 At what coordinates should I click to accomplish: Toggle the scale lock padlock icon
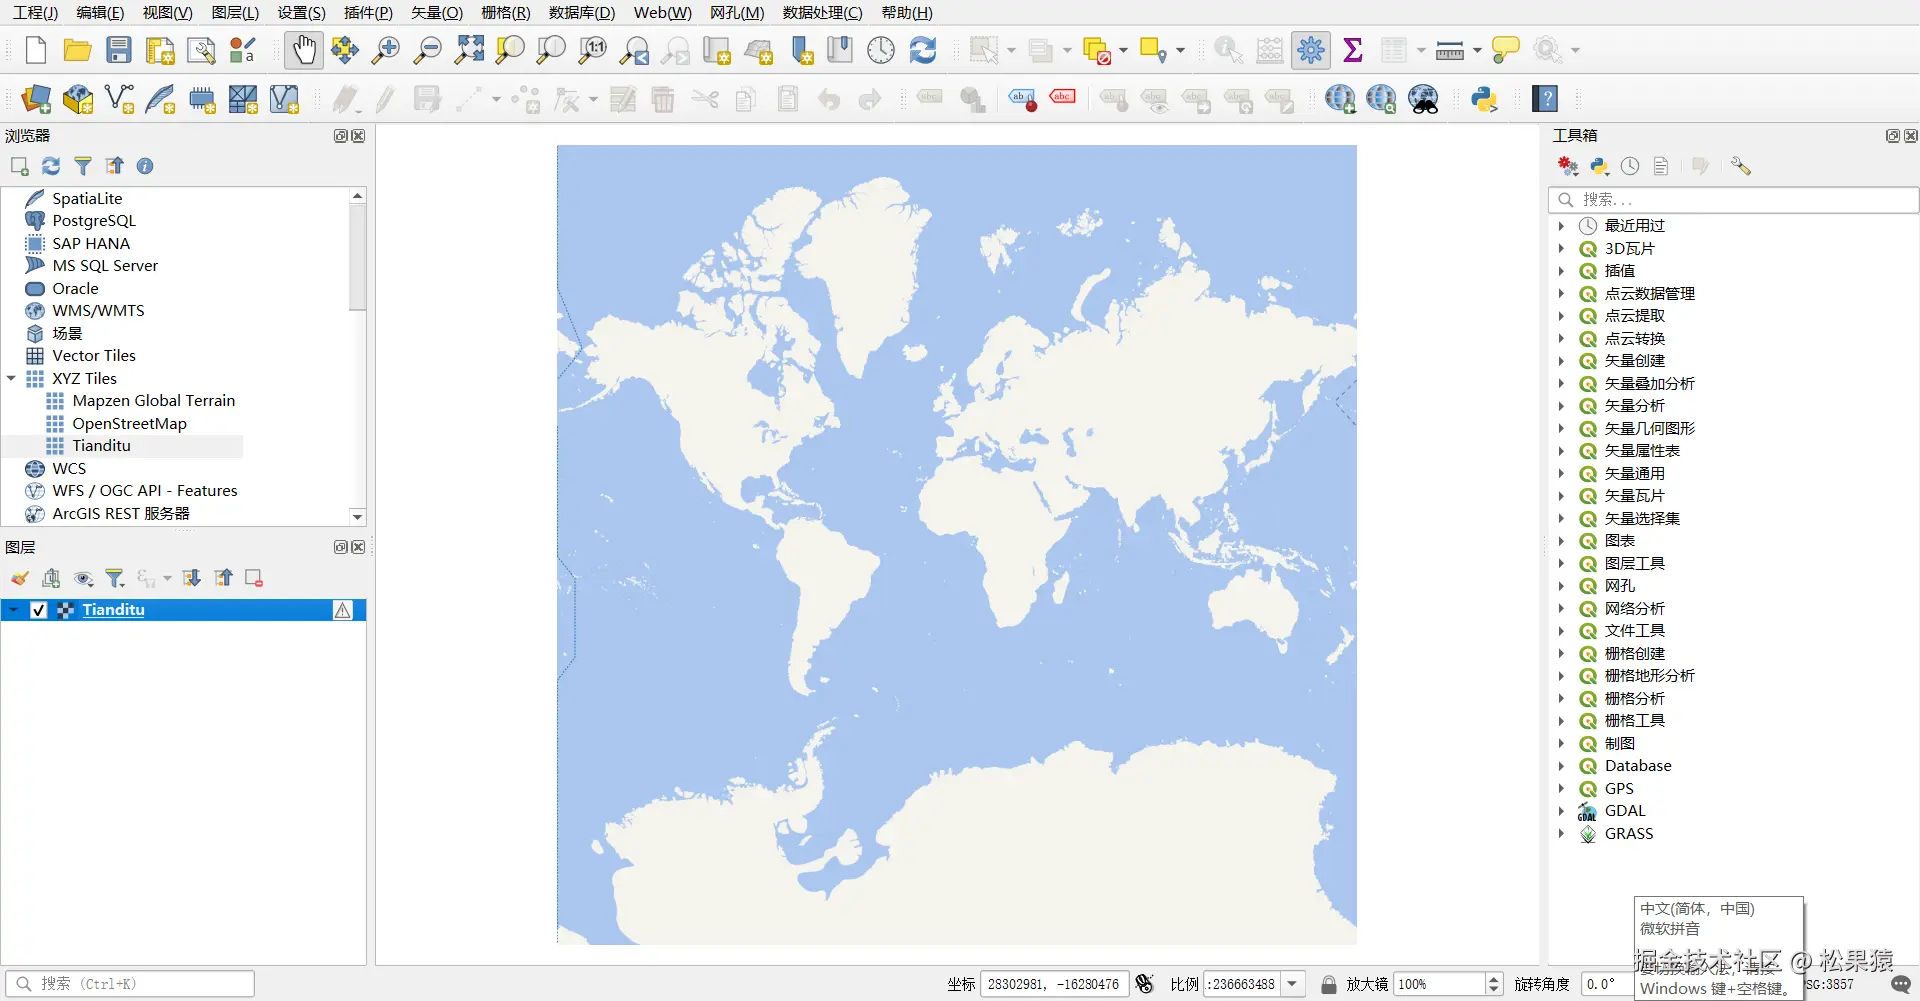pyautogui.click(x=1329, y=984)
